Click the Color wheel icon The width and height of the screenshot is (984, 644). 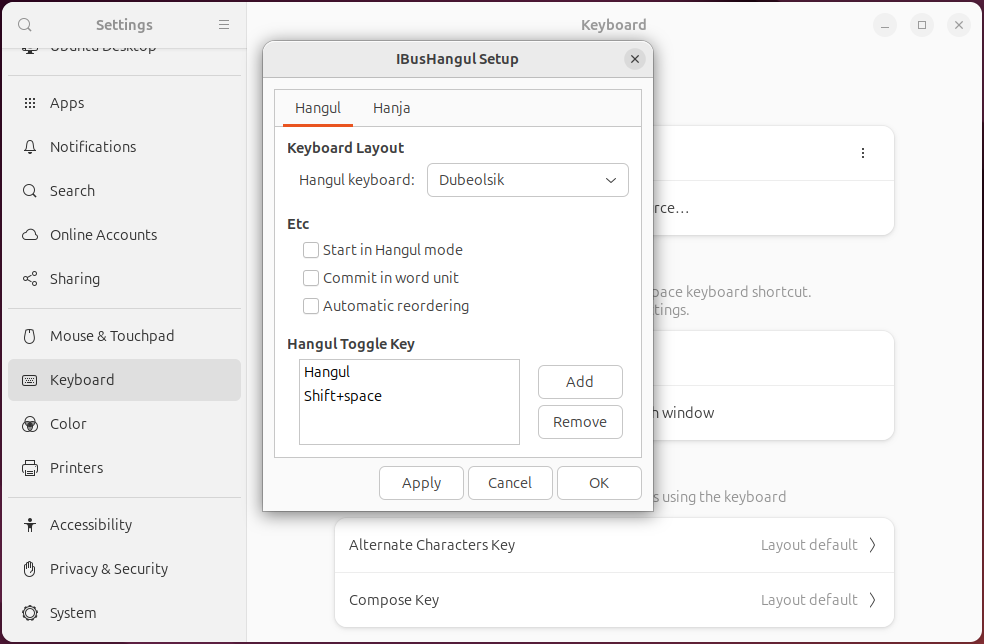click(29, 424)
